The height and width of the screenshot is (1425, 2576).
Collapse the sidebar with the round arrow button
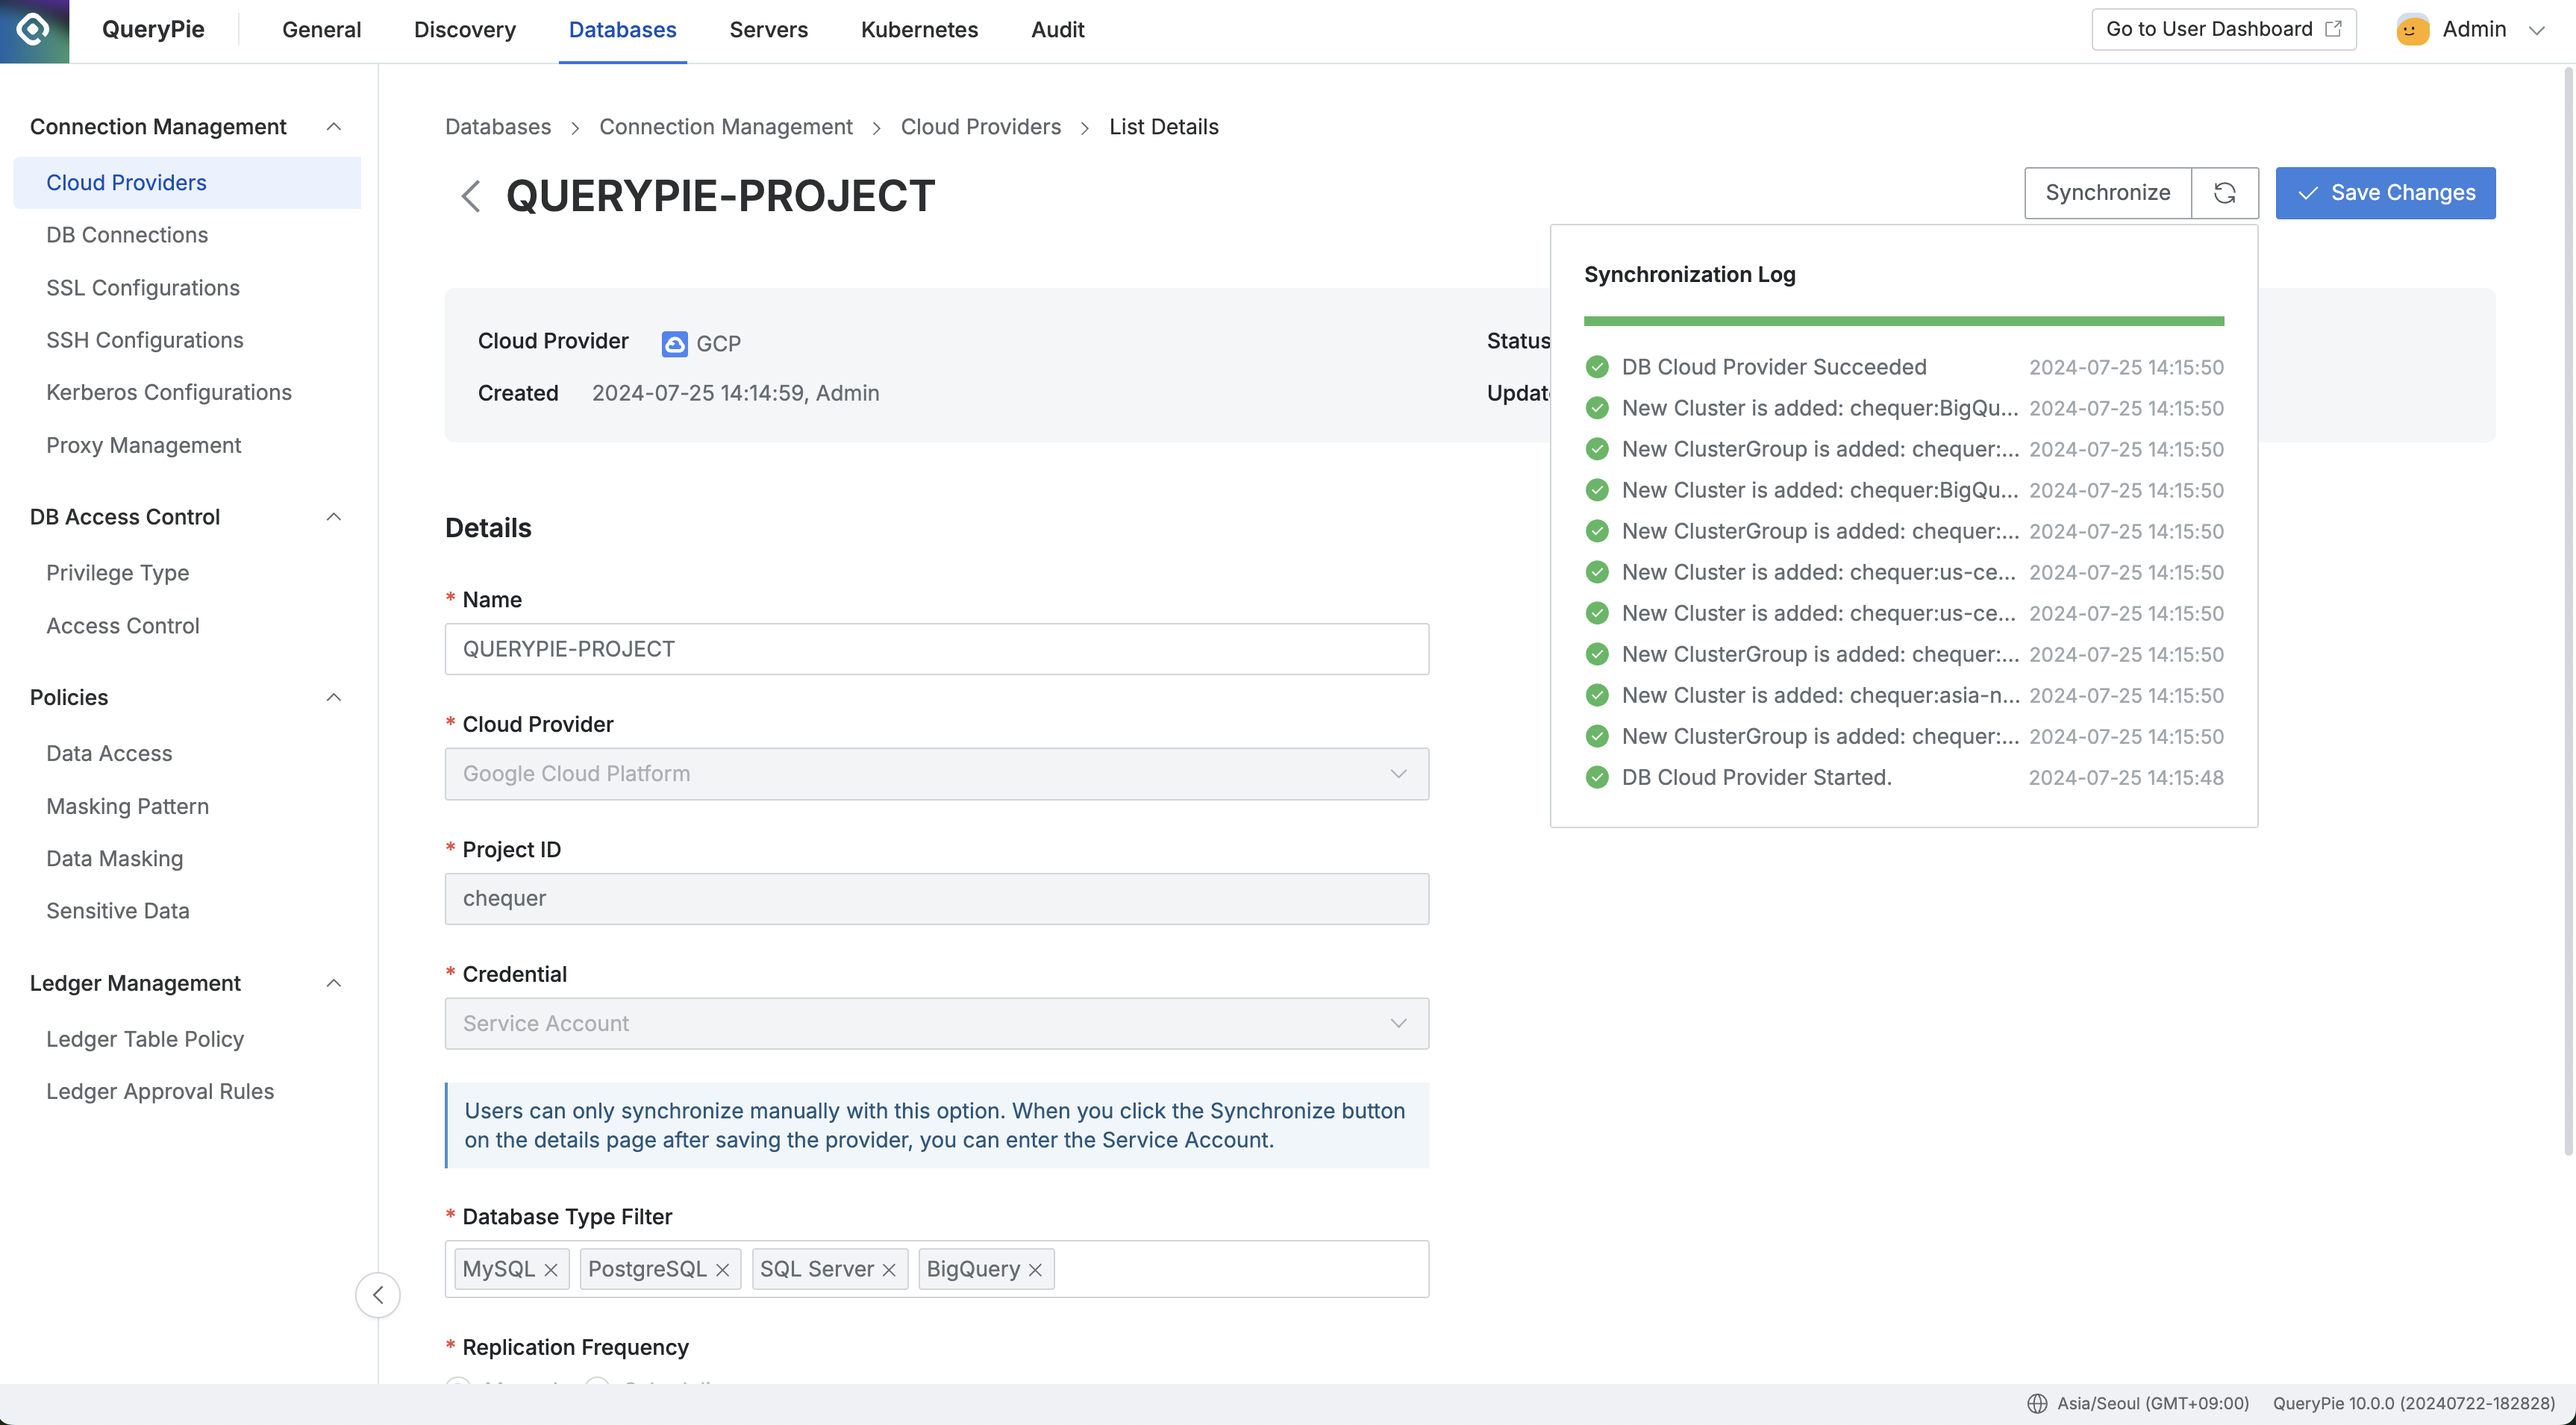[377, 1295]
